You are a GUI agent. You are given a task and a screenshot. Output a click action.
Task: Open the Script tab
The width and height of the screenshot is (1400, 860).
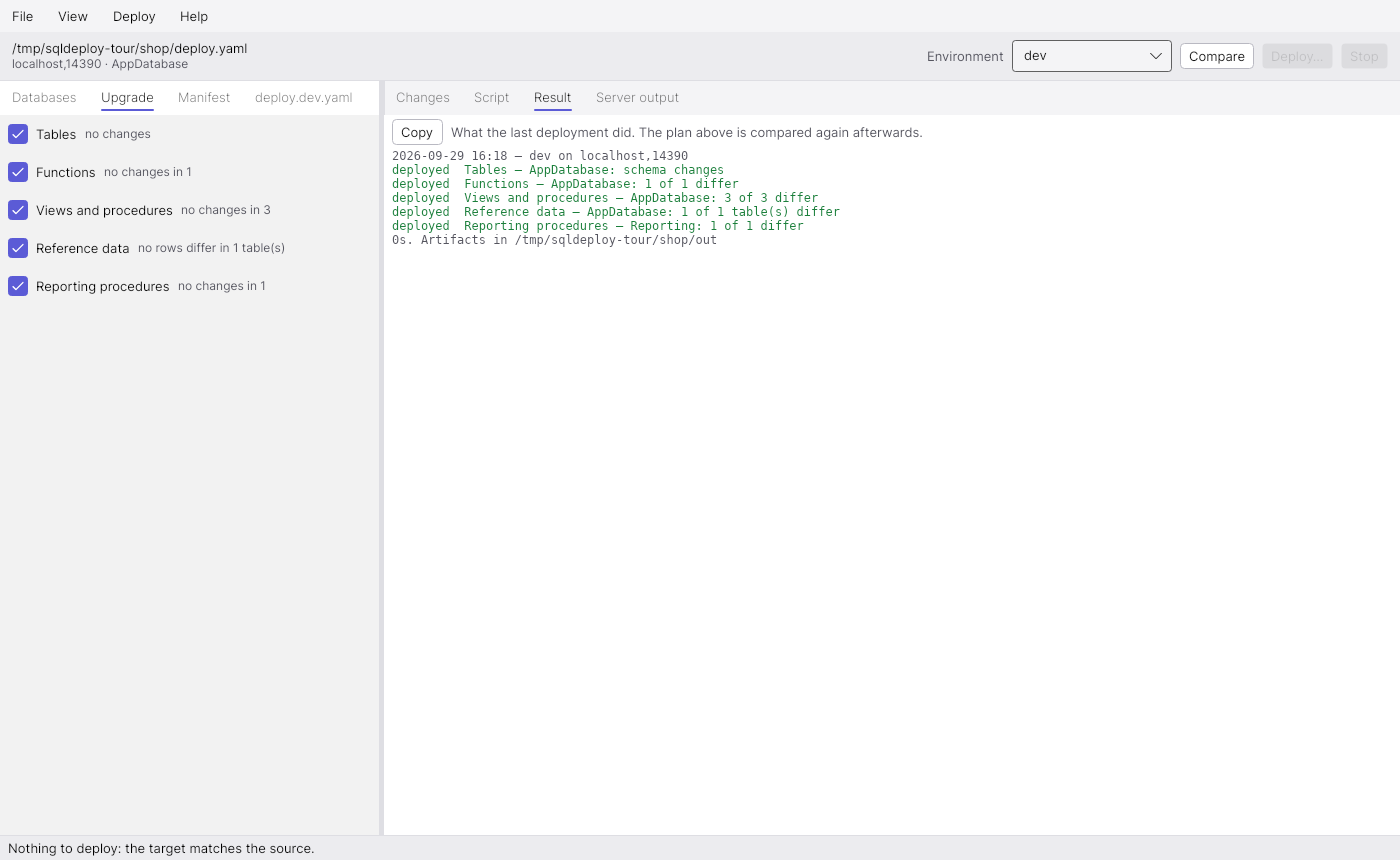(491, 97)
